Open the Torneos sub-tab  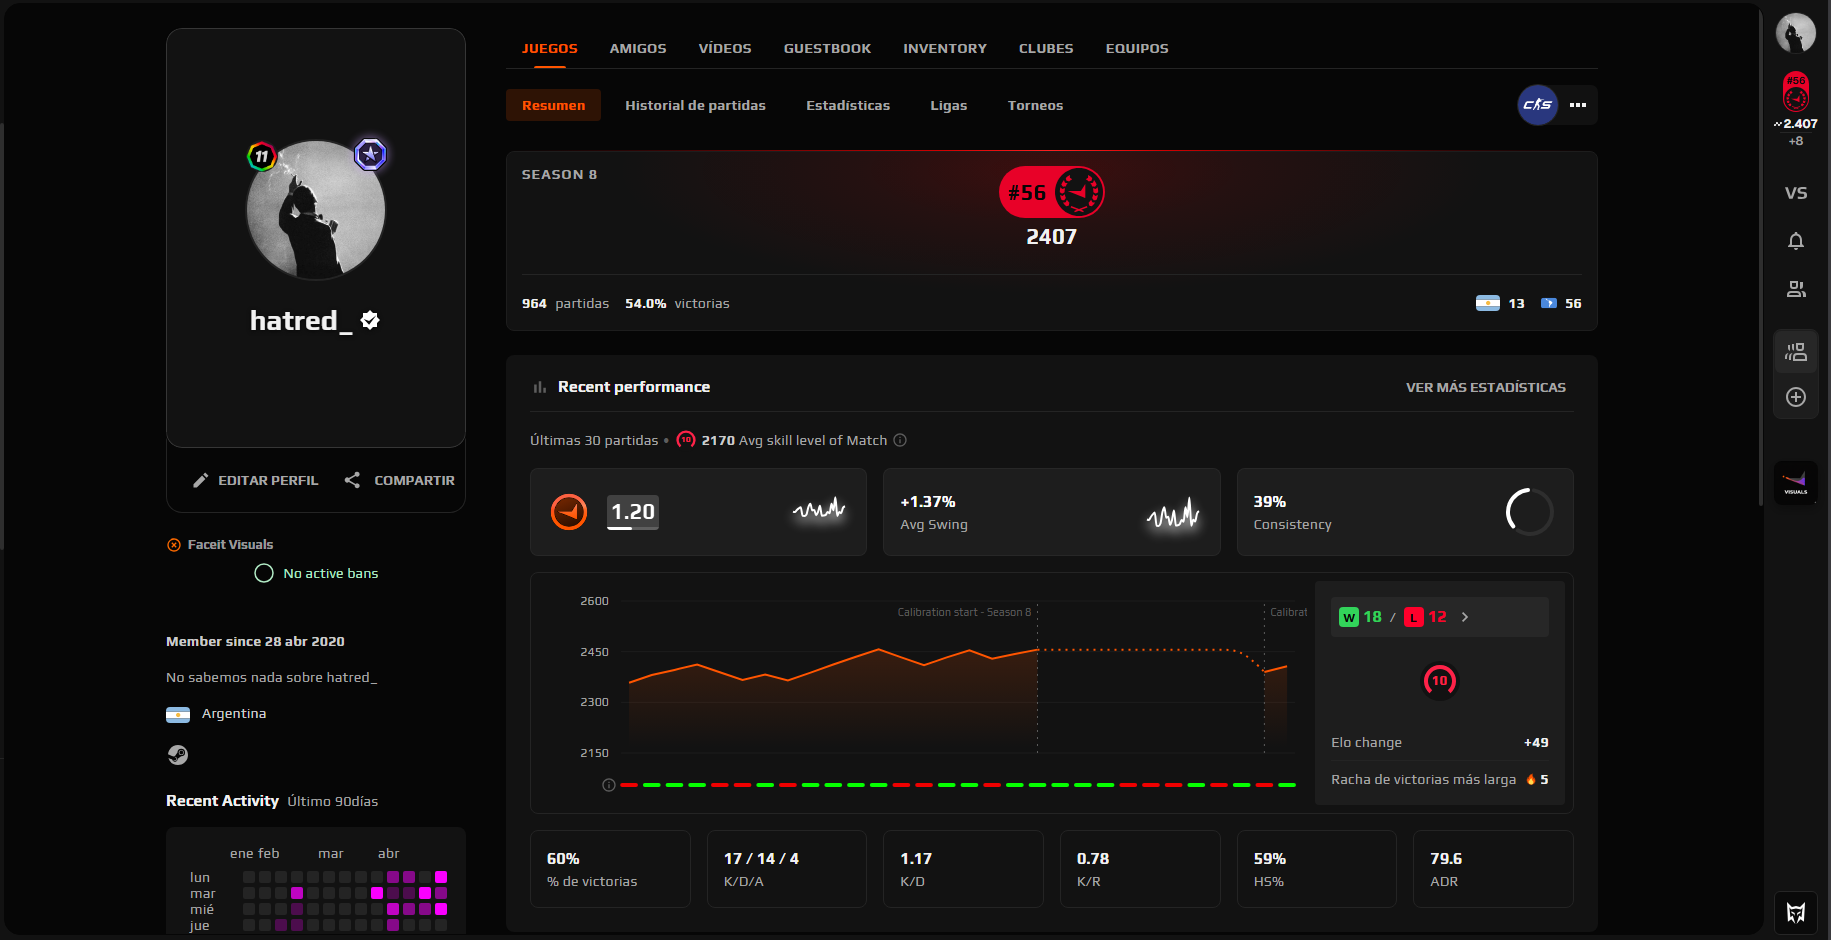pos(1035,105)
